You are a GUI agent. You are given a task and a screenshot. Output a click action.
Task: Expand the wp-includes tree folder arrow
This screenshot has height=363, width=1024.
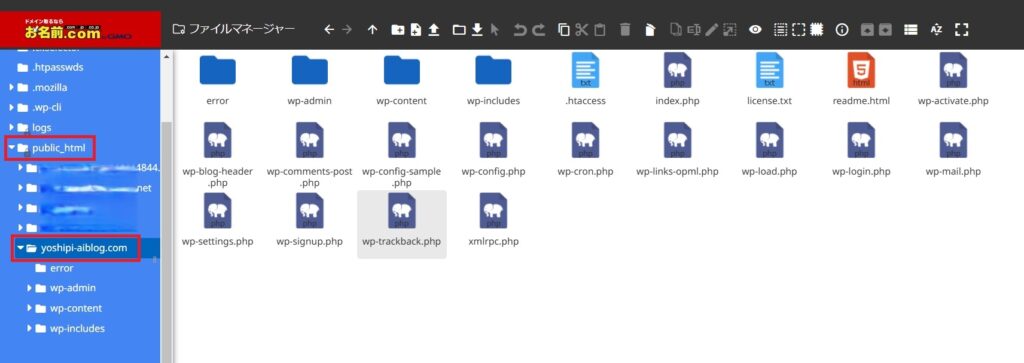[29, 328]
